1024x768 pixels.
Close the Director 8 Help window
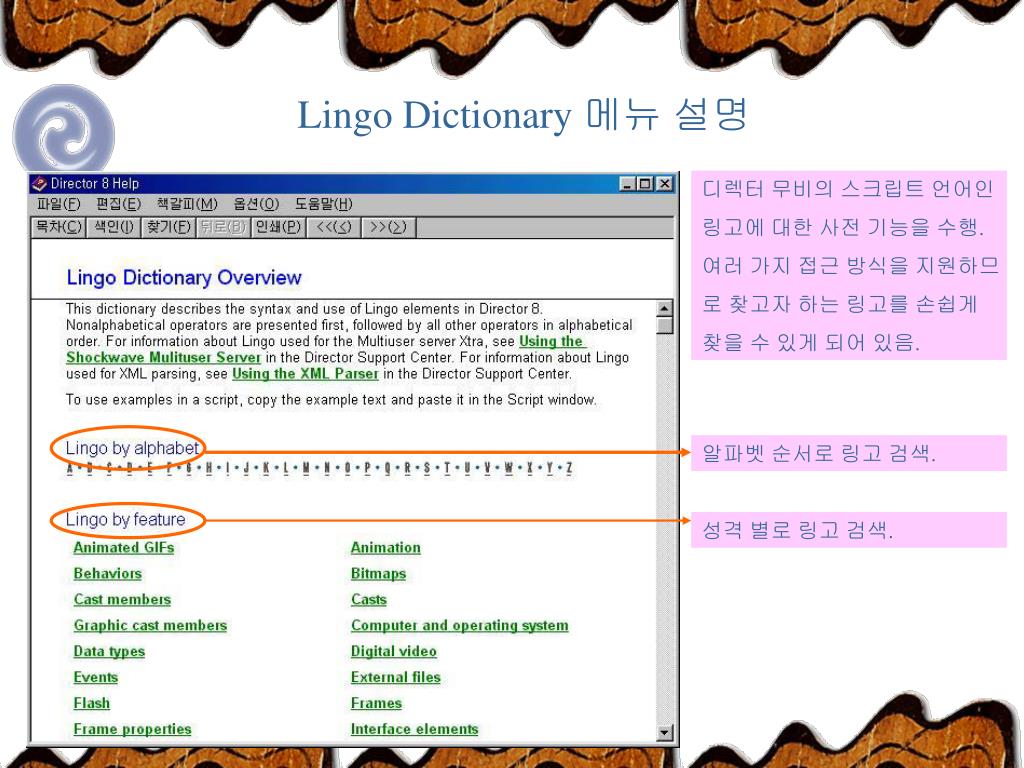point(664,184)
